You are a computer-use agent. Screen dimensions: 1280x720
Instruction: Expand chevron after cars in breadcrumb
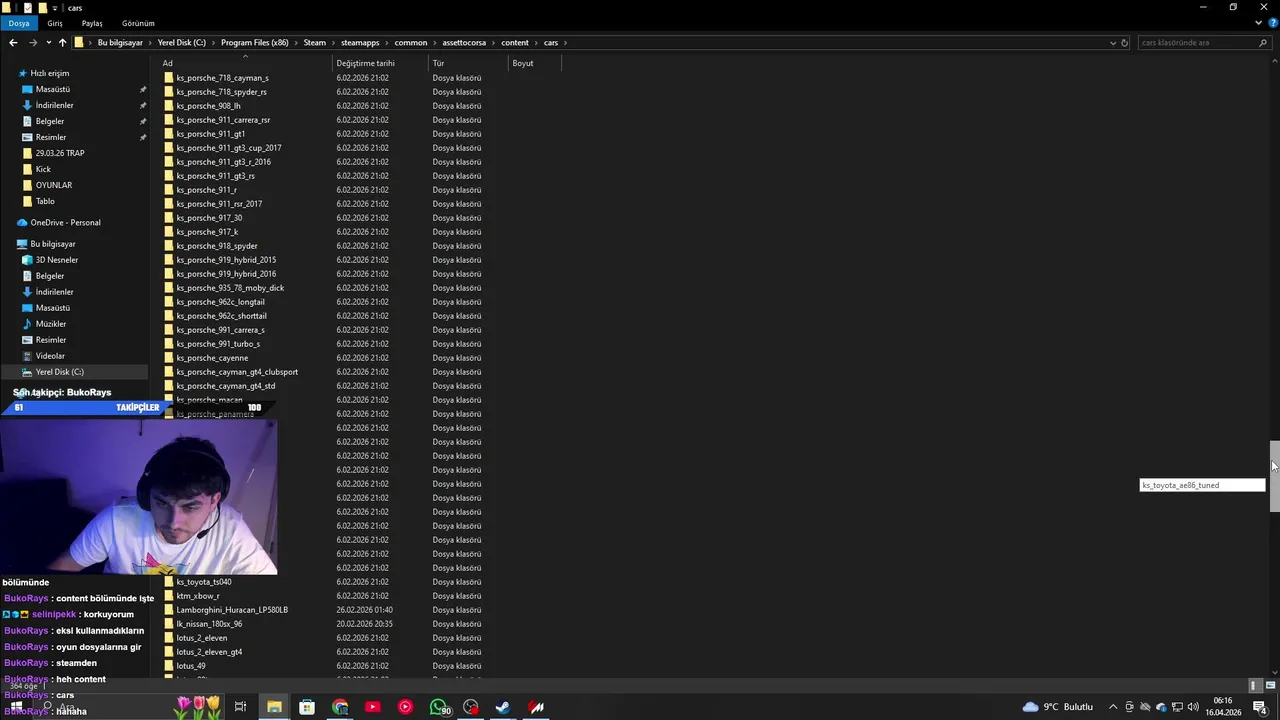tap(565, 43)
